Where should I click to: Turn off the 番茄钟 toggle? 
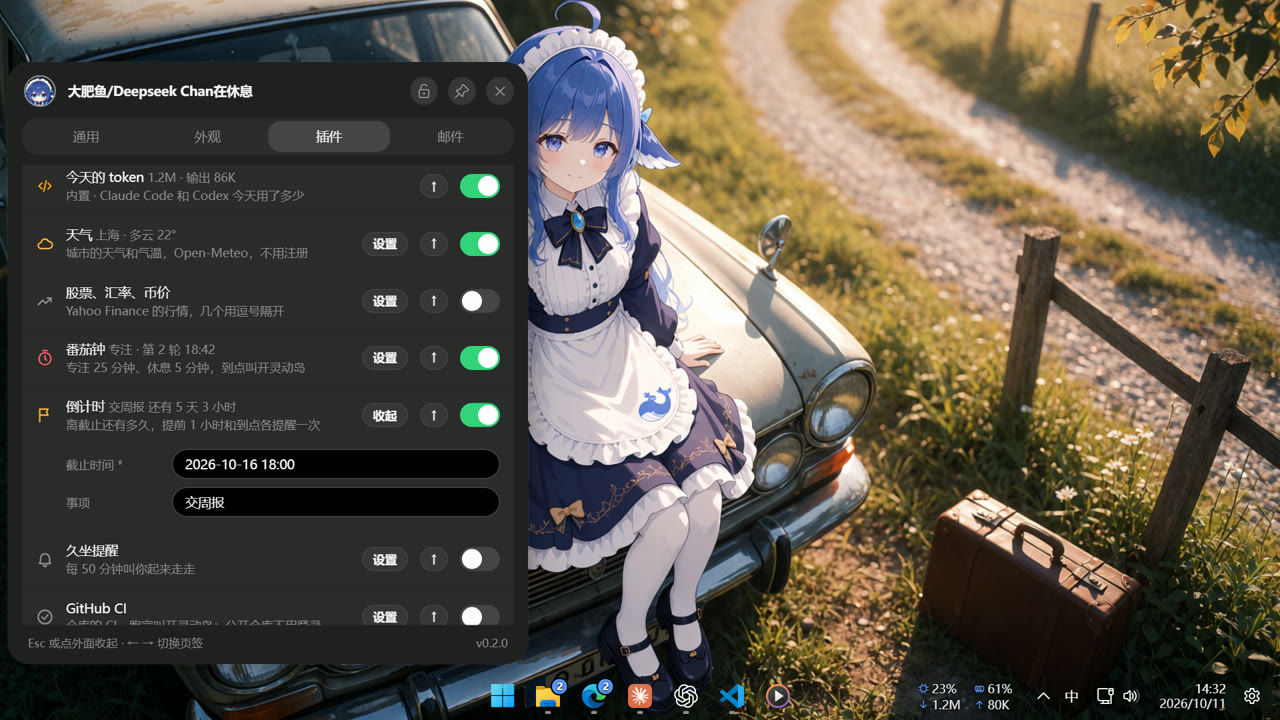[x=480, y=358]
